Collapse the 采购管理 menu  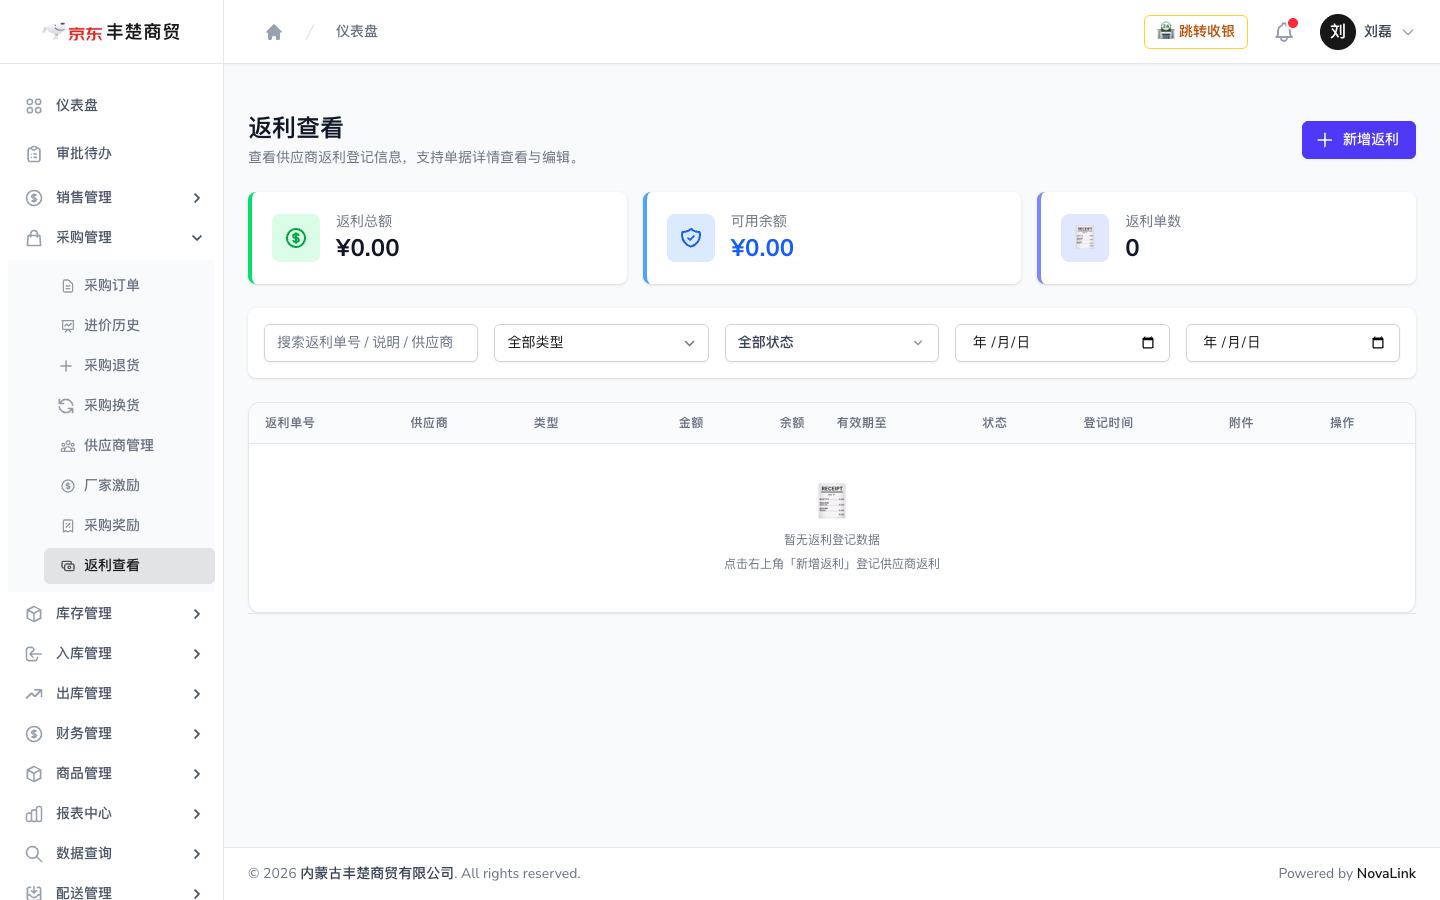(111, 237)
